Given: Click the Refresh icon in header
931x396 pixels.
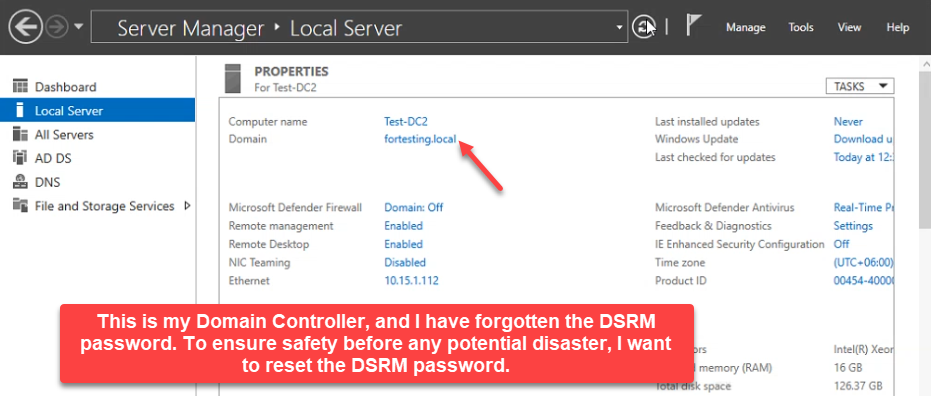Looking at the screenshot, I should [x=643, y=27].
